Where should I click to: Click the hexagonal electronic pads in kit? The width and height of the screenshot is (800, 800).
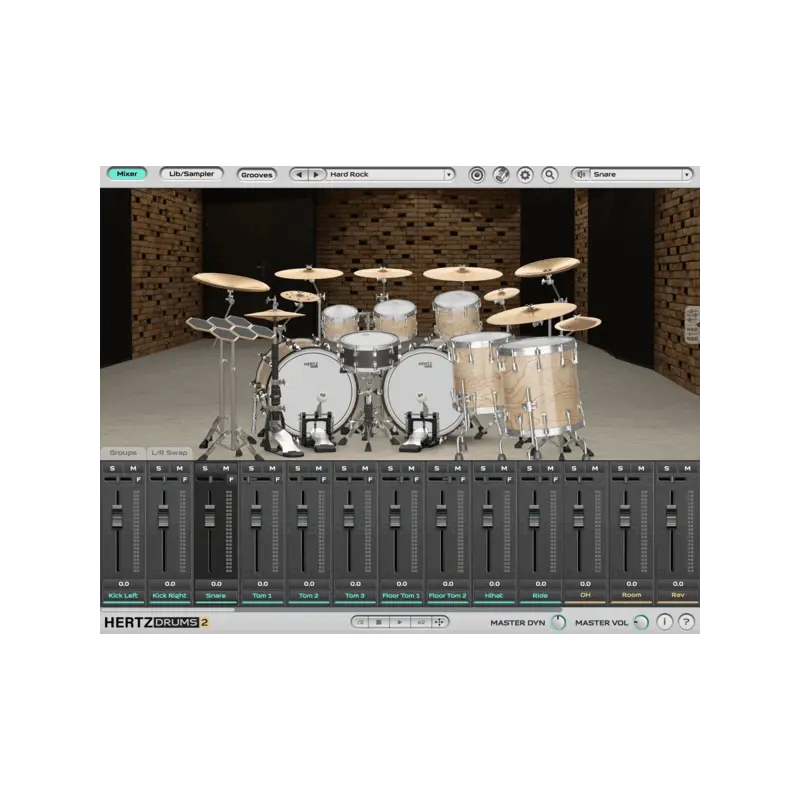pos(230,327)
